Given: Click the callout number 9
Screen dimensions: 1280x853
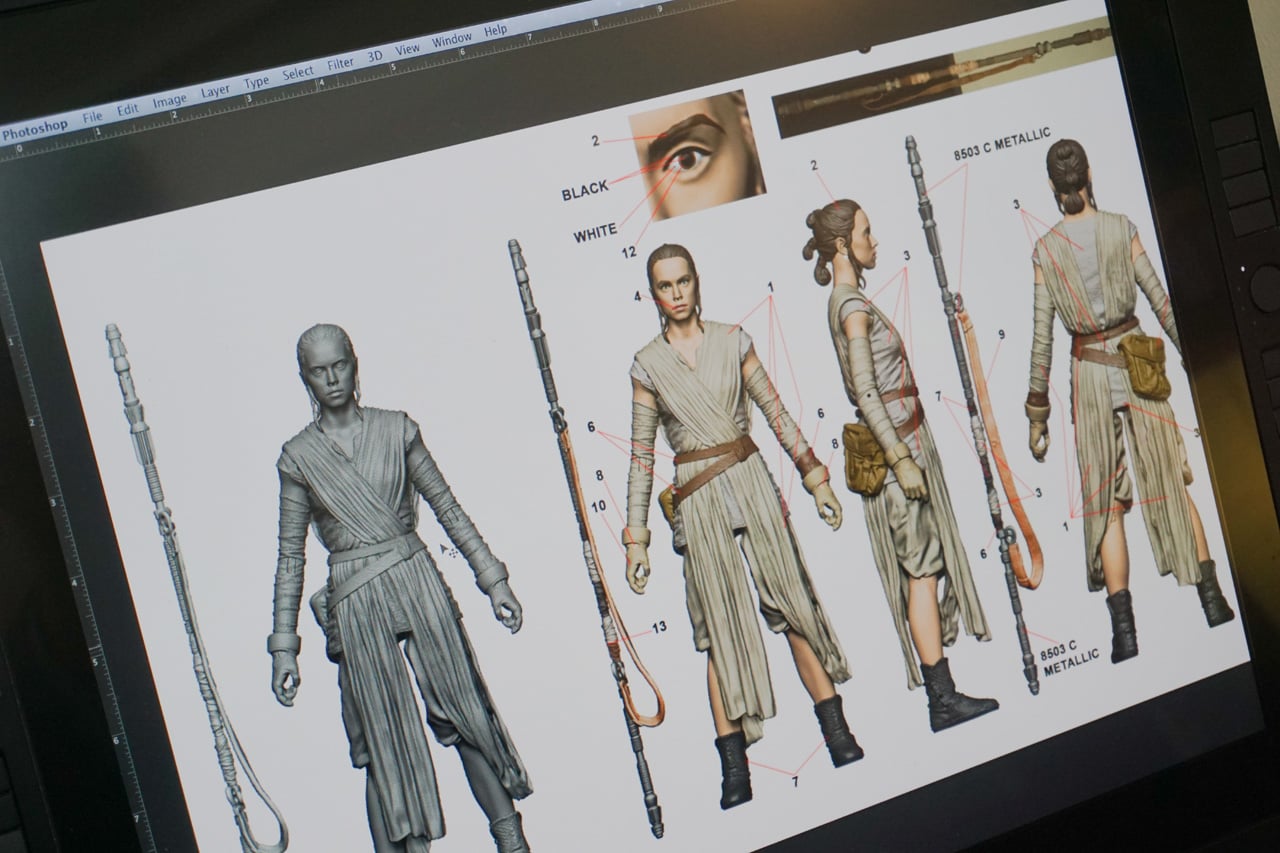Looking at the screenshot, I should (x=1000, y=334).
